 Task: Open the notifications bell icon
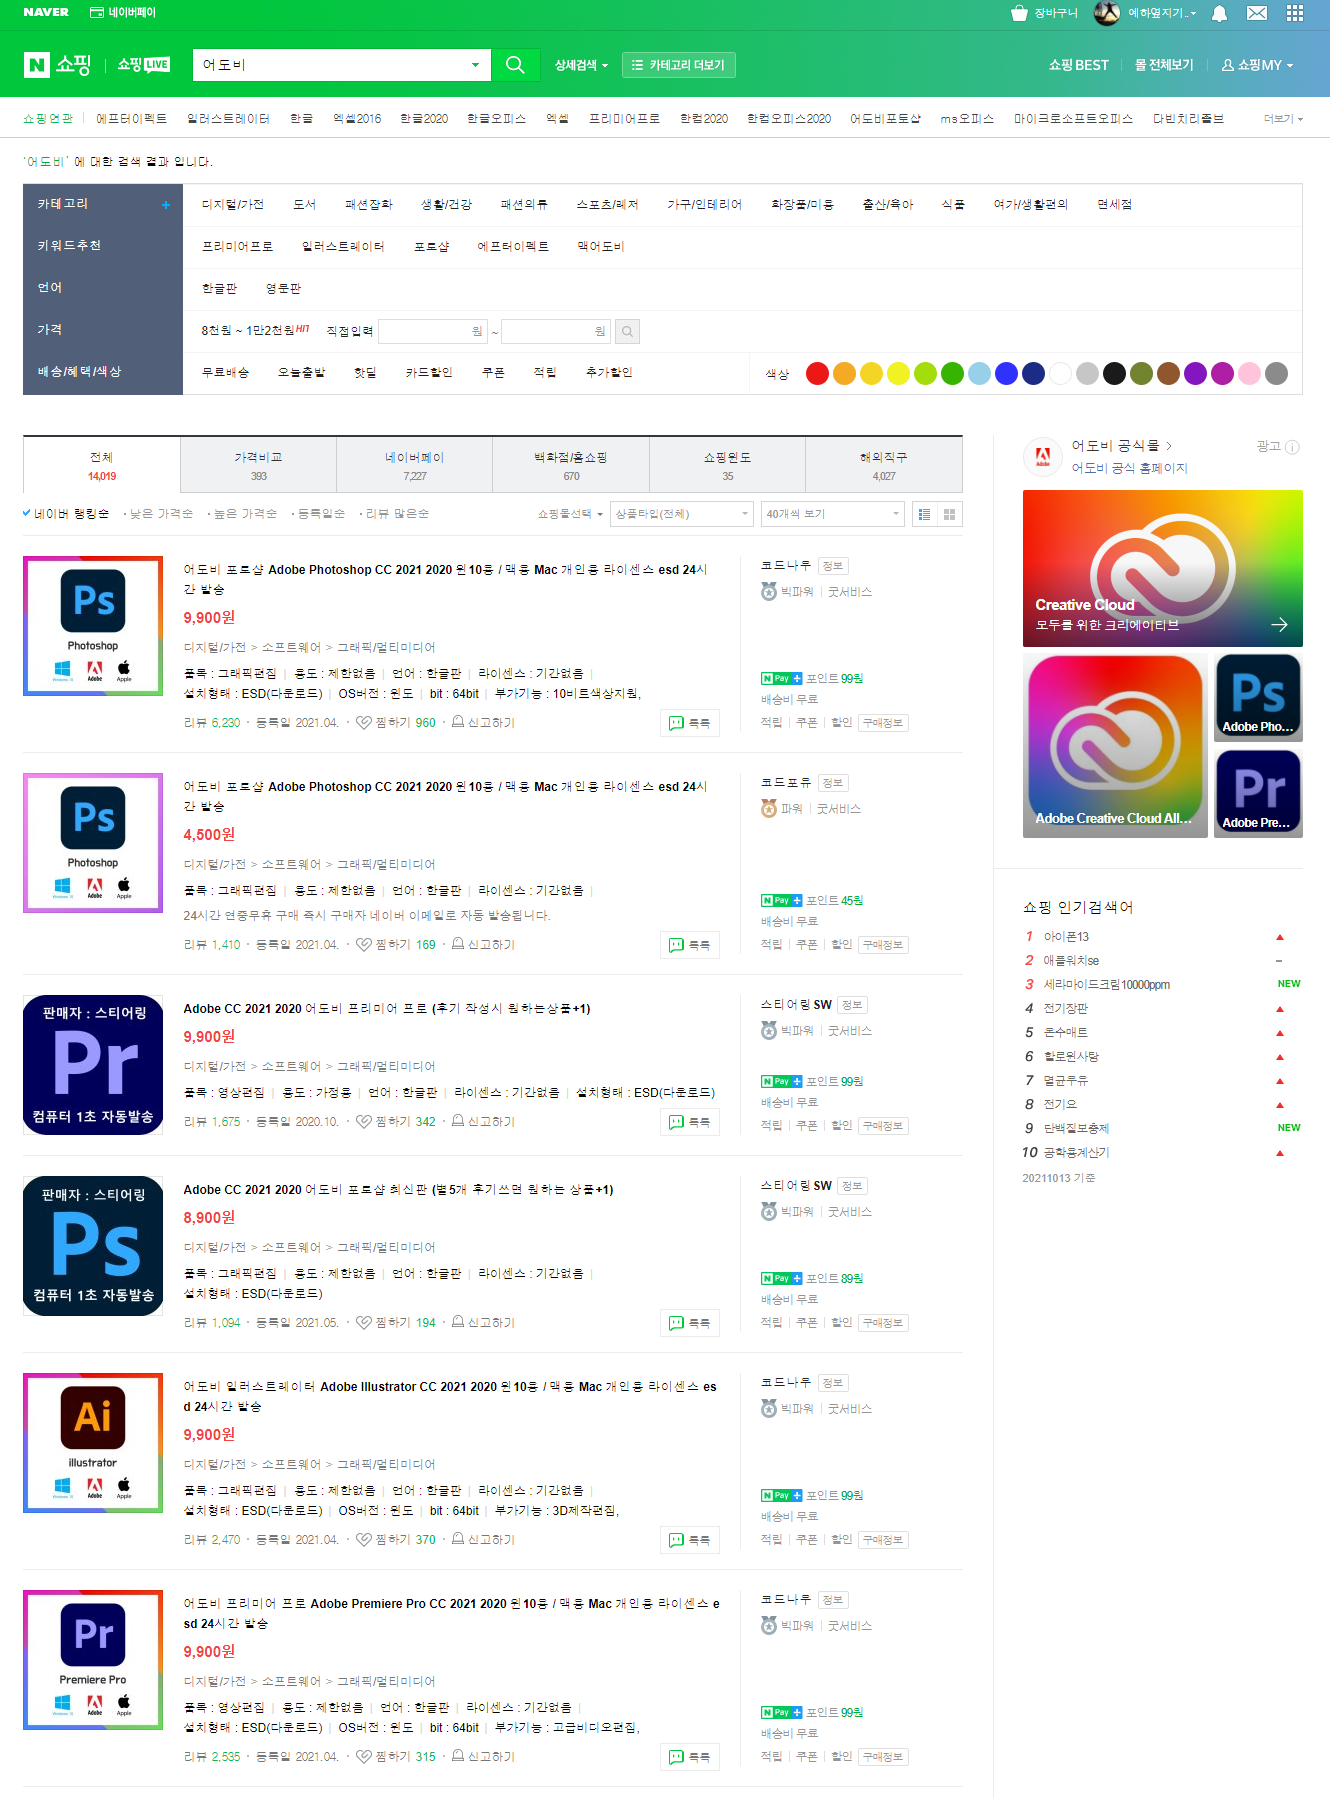click(x=1219, y=13)
